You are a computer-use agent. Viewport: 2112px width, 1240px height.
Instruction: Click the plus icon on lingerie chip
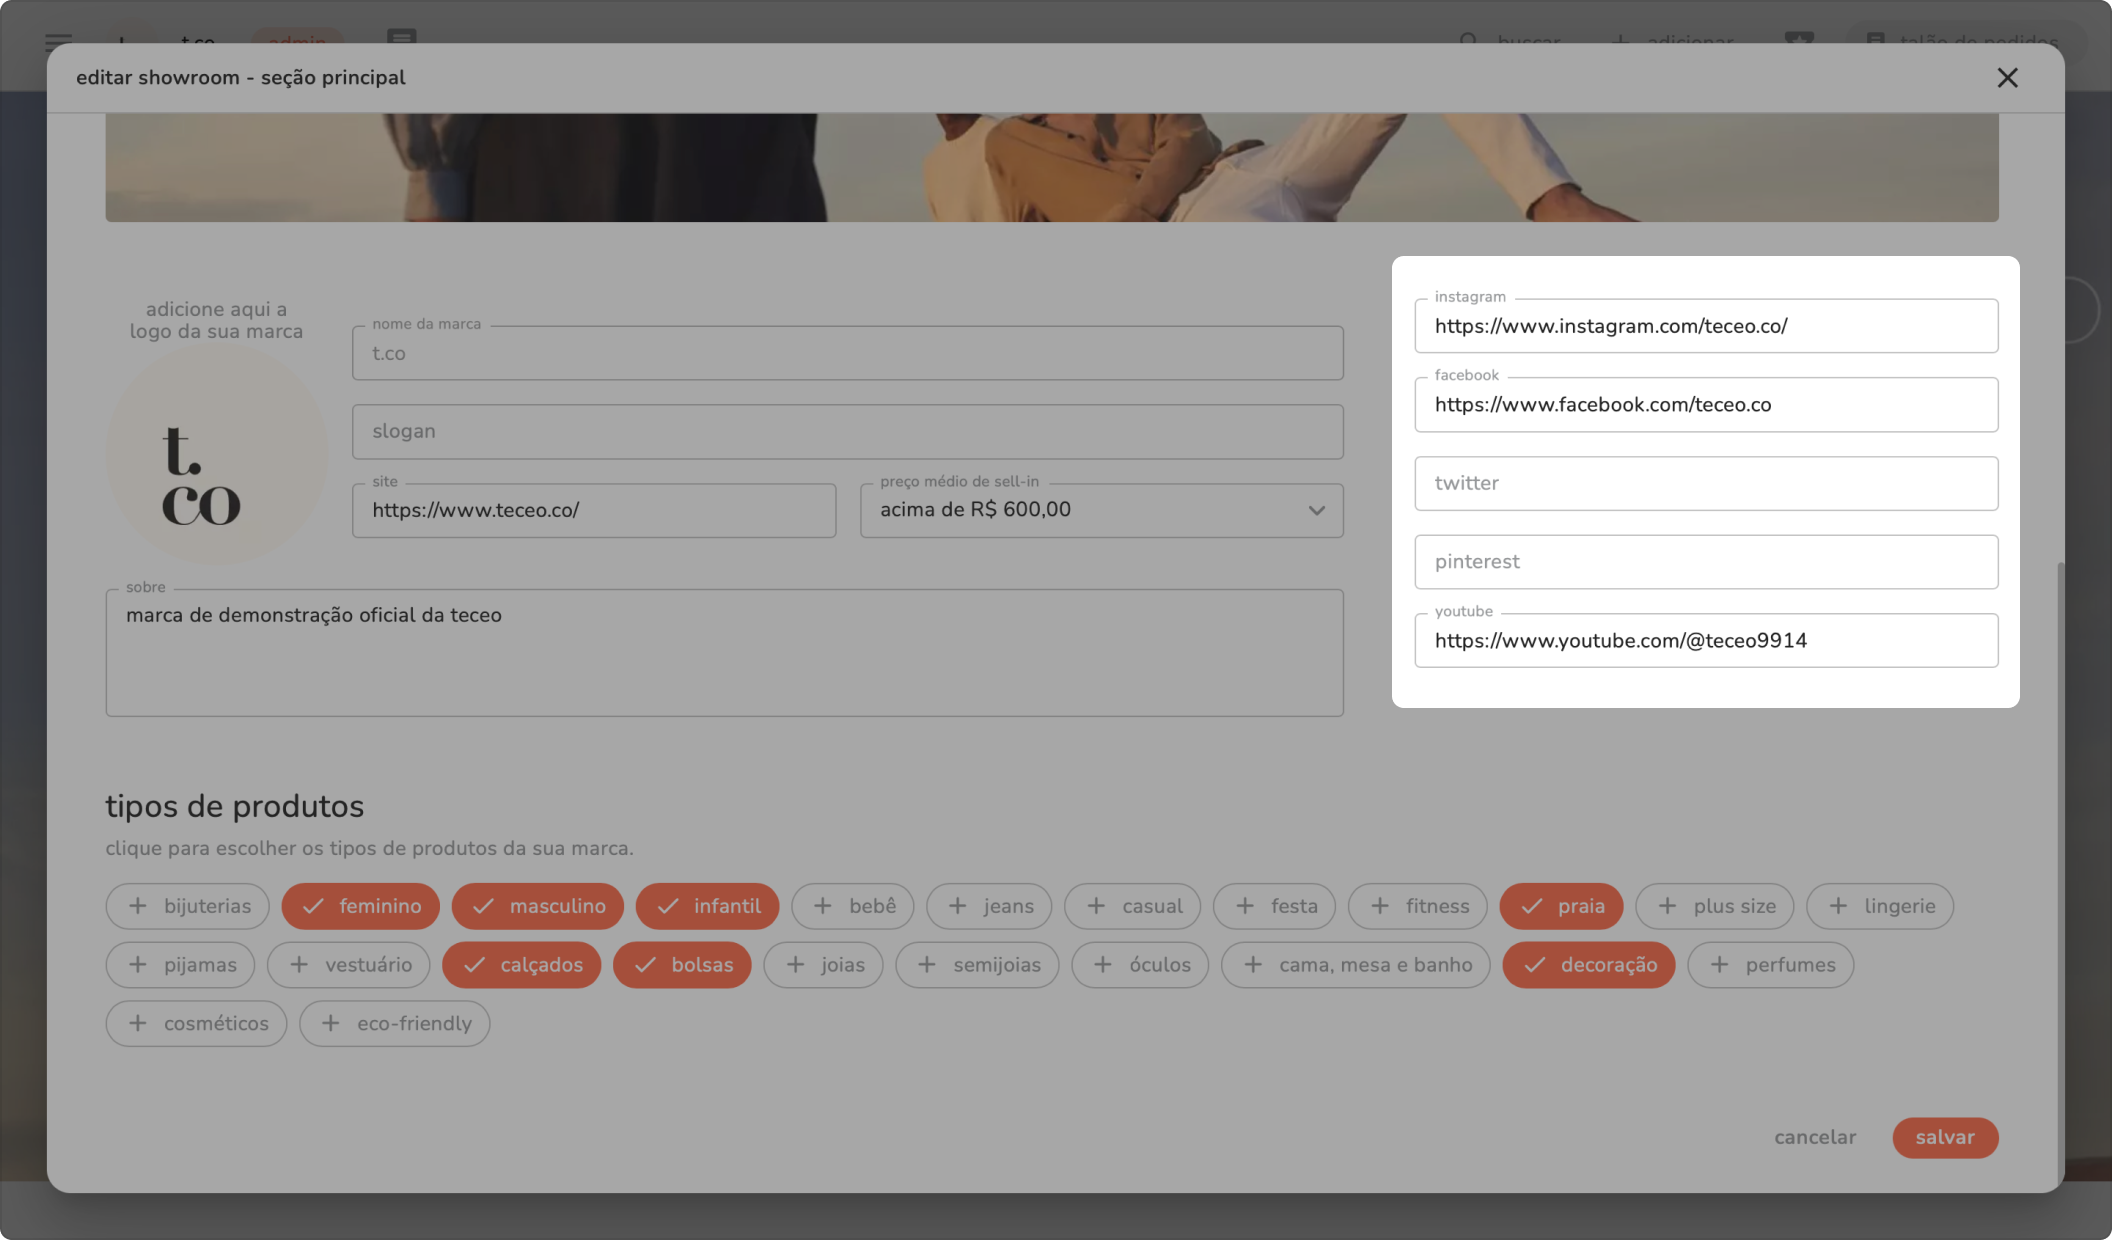coord(1838,906)
